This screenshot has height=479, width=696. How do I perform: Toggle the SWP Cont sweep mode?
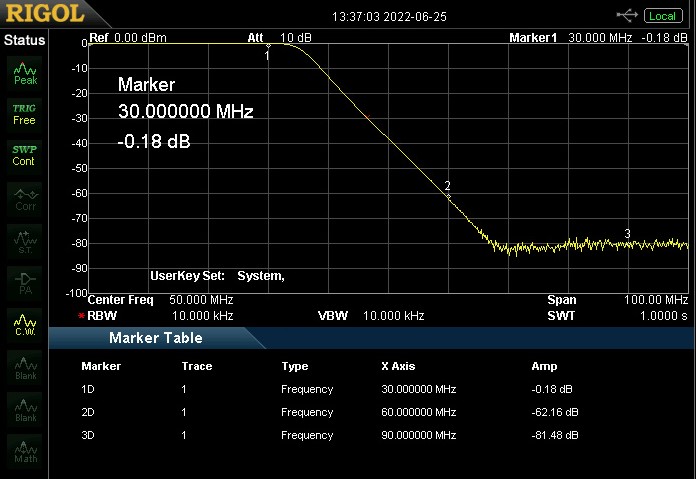point(24,156)
